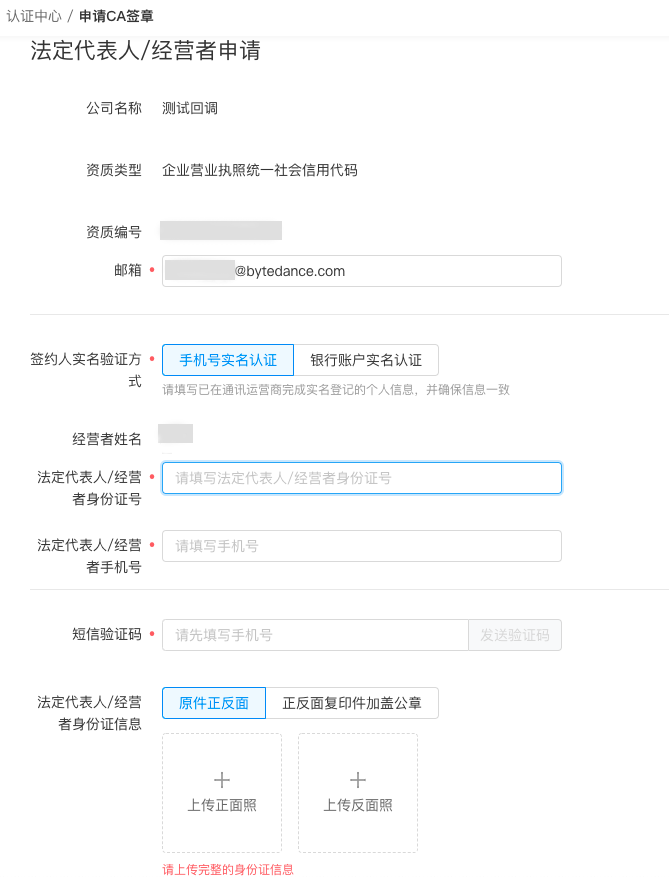Image resolution: width=669 pixels, height=877 pixels.
Task: Click 申请CA签章 breadcrumb item
Action: click(116, 16)
